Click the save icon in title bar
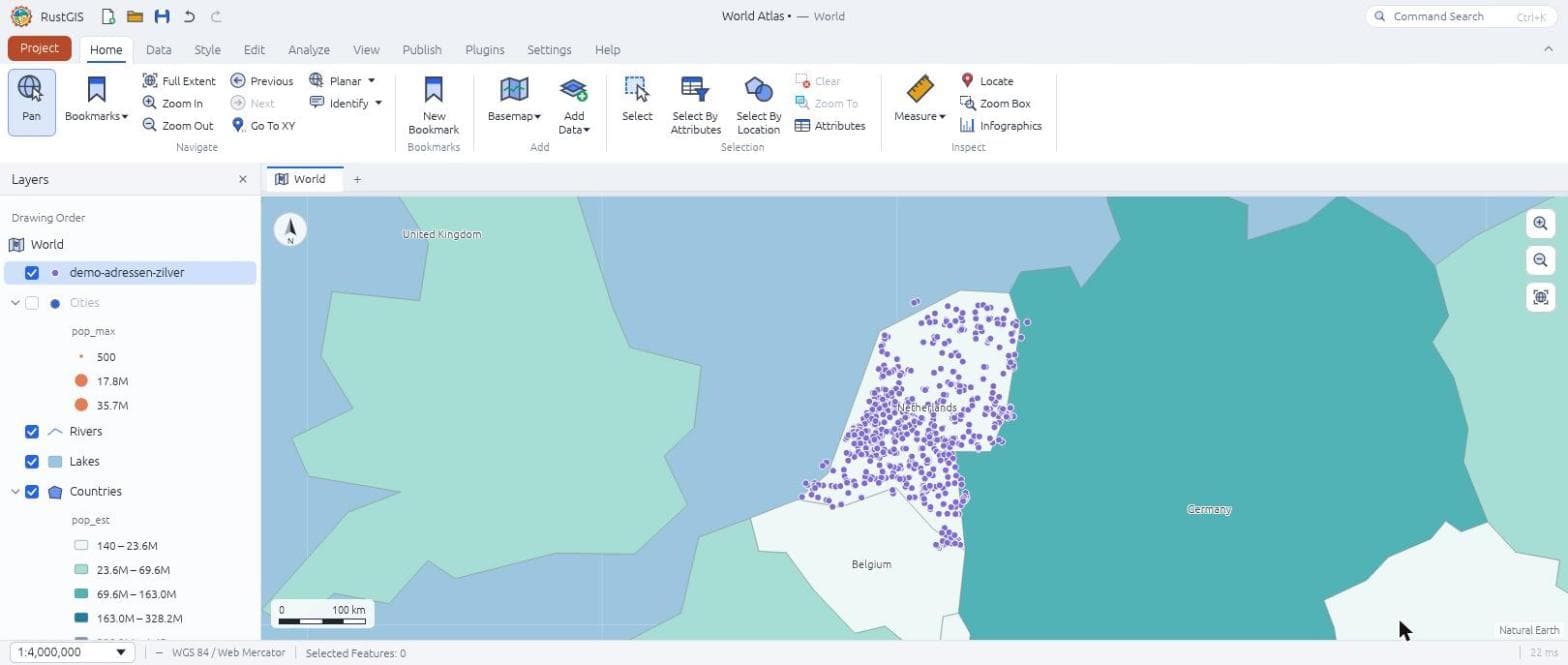 point(162,17)
